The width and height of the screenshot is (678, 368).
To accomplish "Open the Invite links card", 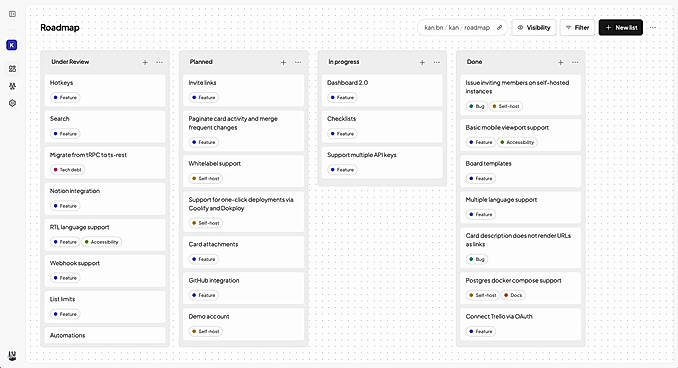I will click(243, 90).
